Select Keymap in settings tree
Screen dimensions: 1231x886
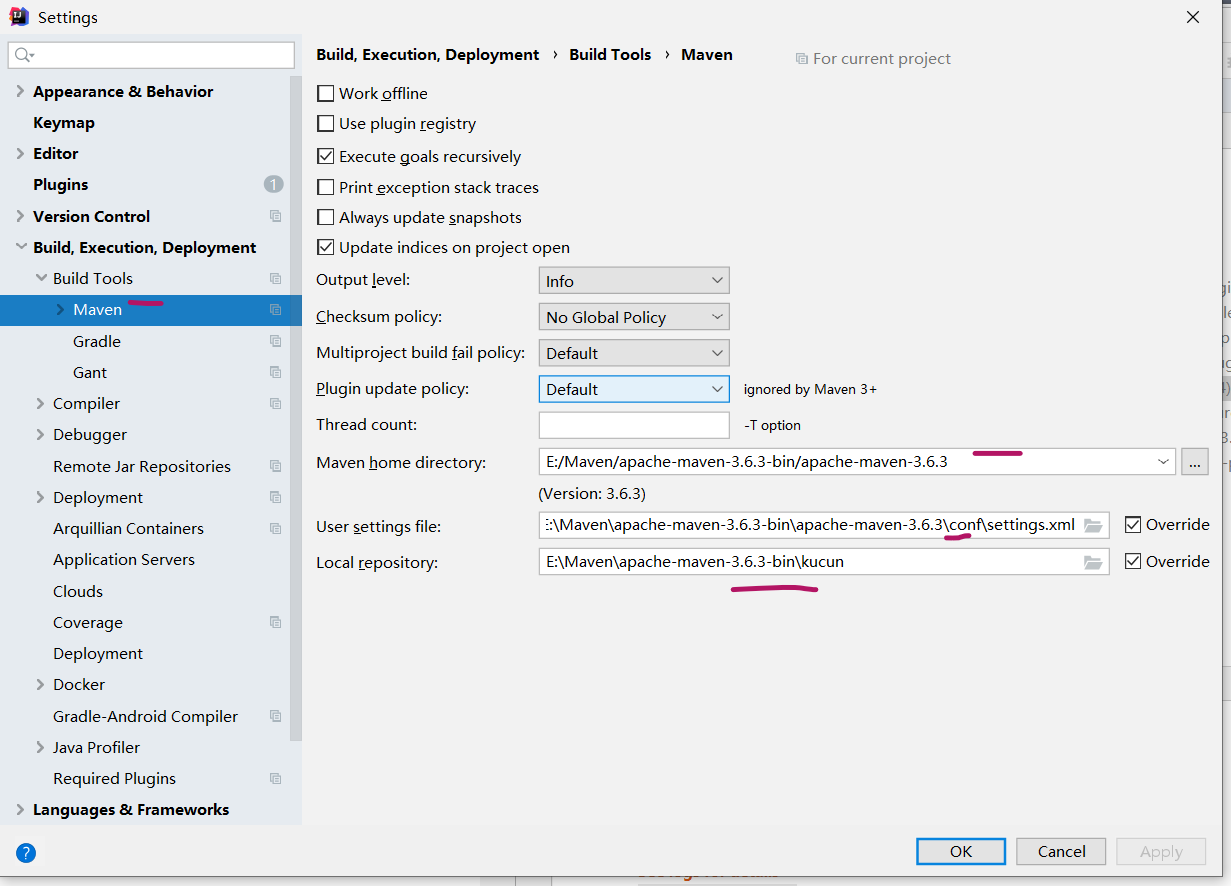(x=64, y=122)
